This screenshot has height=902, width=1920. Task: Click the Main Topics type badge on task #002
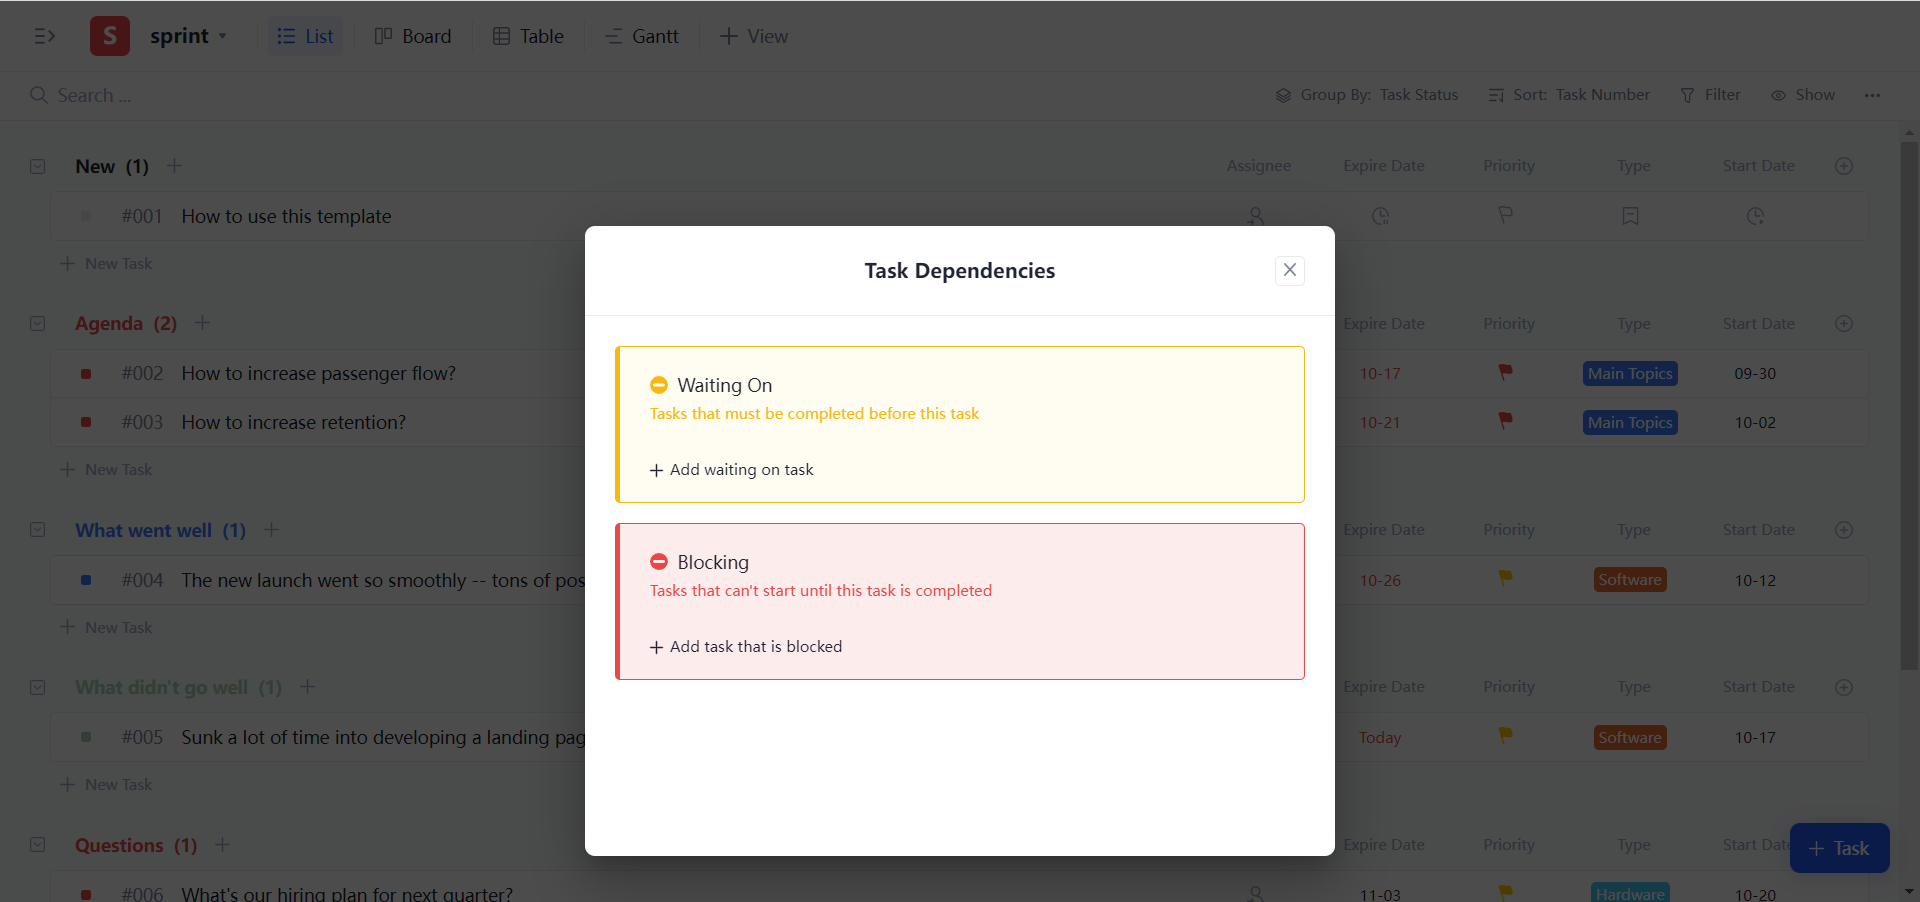(x=1630, y=373)
